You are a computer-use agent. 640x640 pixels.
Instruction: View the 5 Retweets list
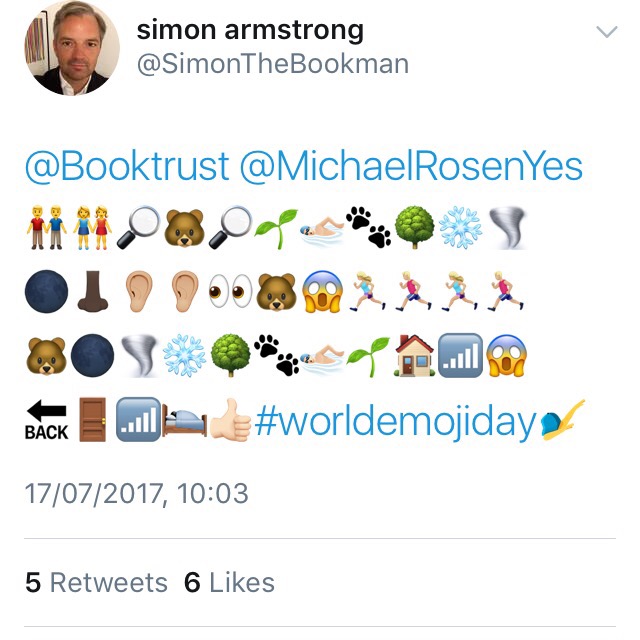point(96,582)
